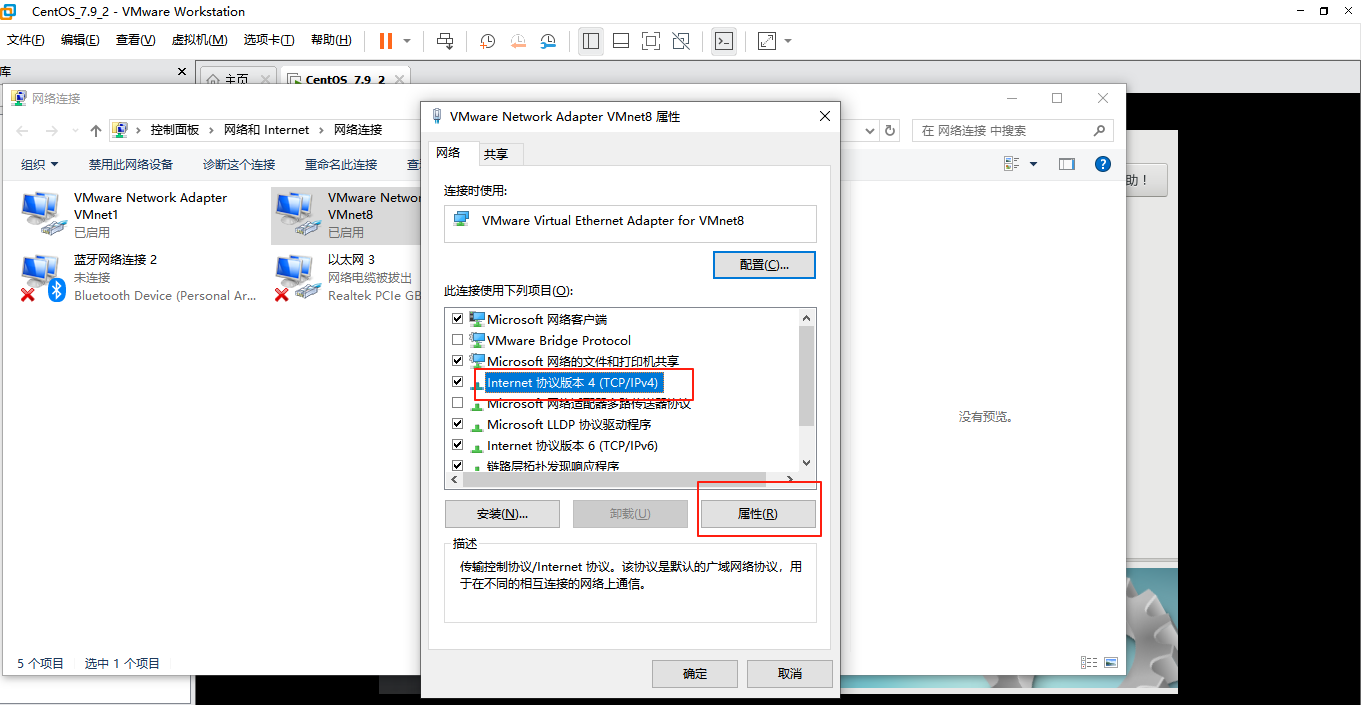Send Ctrl+Alt+Del to the virtual machine
The image size is (1361, 705).
pos(446,41)
